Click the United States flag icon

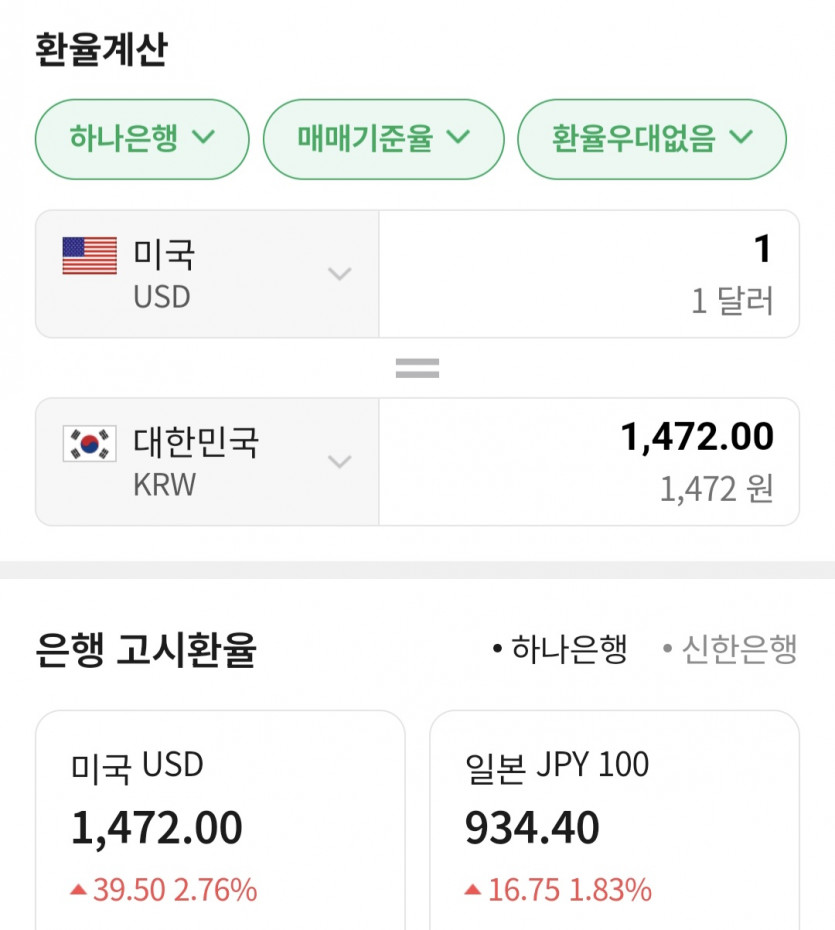89,256
